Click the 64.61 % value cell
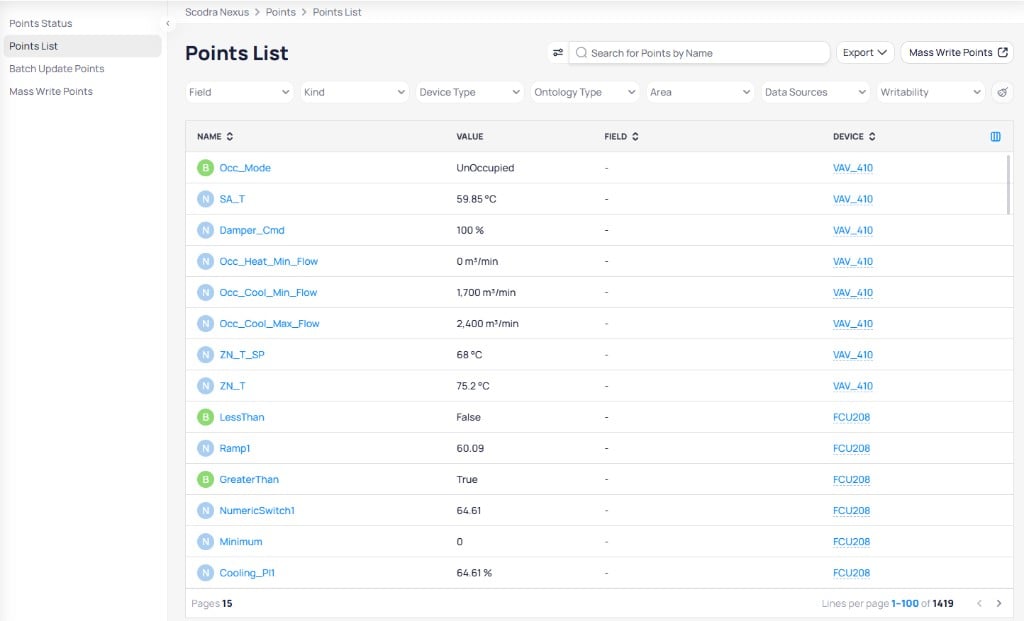 tap(474, 573)
